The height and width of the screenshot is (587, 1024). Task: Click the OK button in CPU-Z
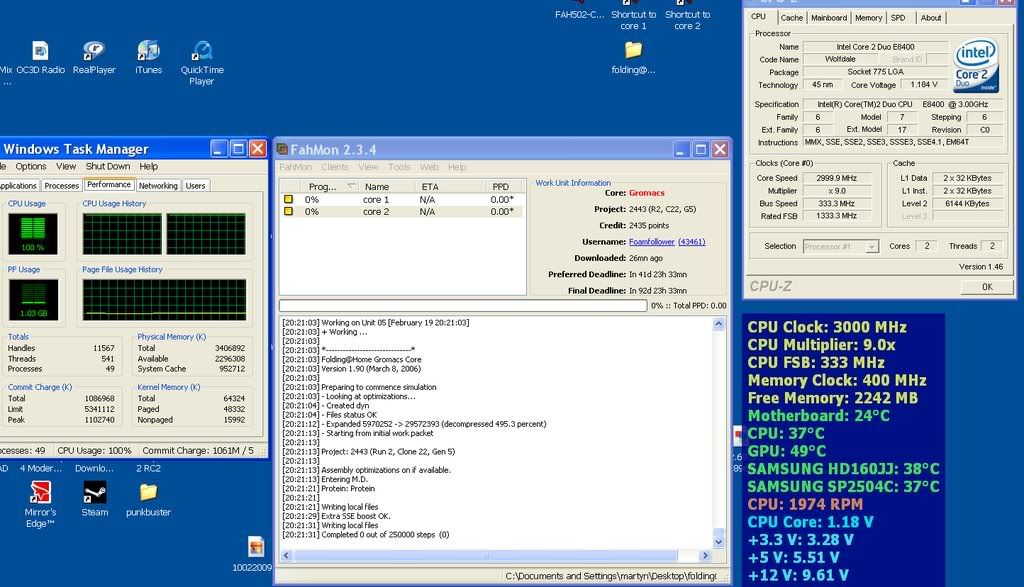tap(987, 287)
